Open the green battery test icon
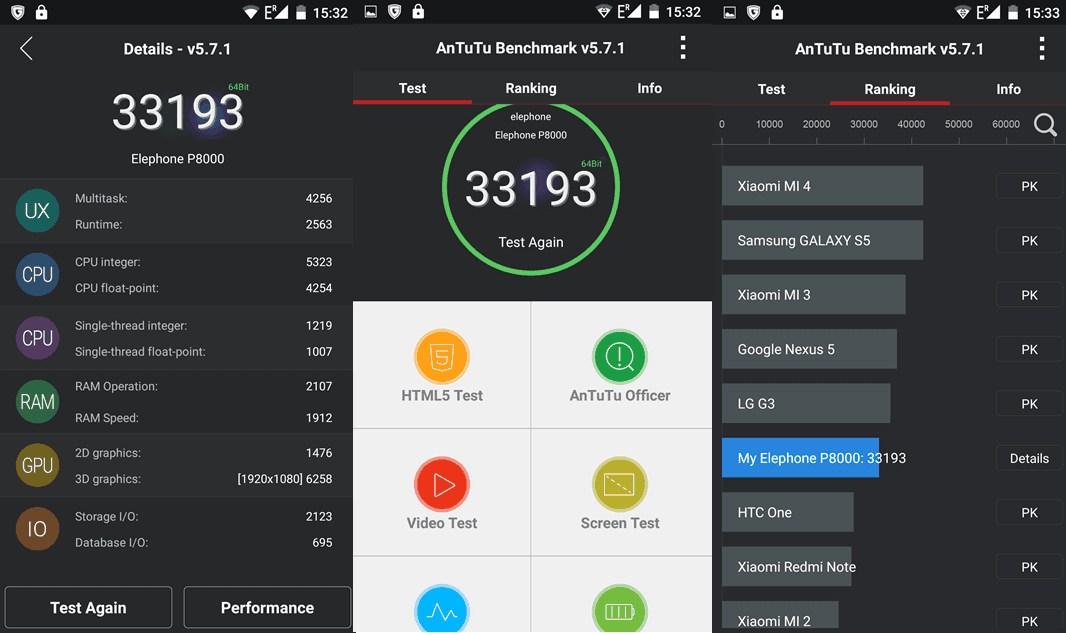 (x=619, y=609)
